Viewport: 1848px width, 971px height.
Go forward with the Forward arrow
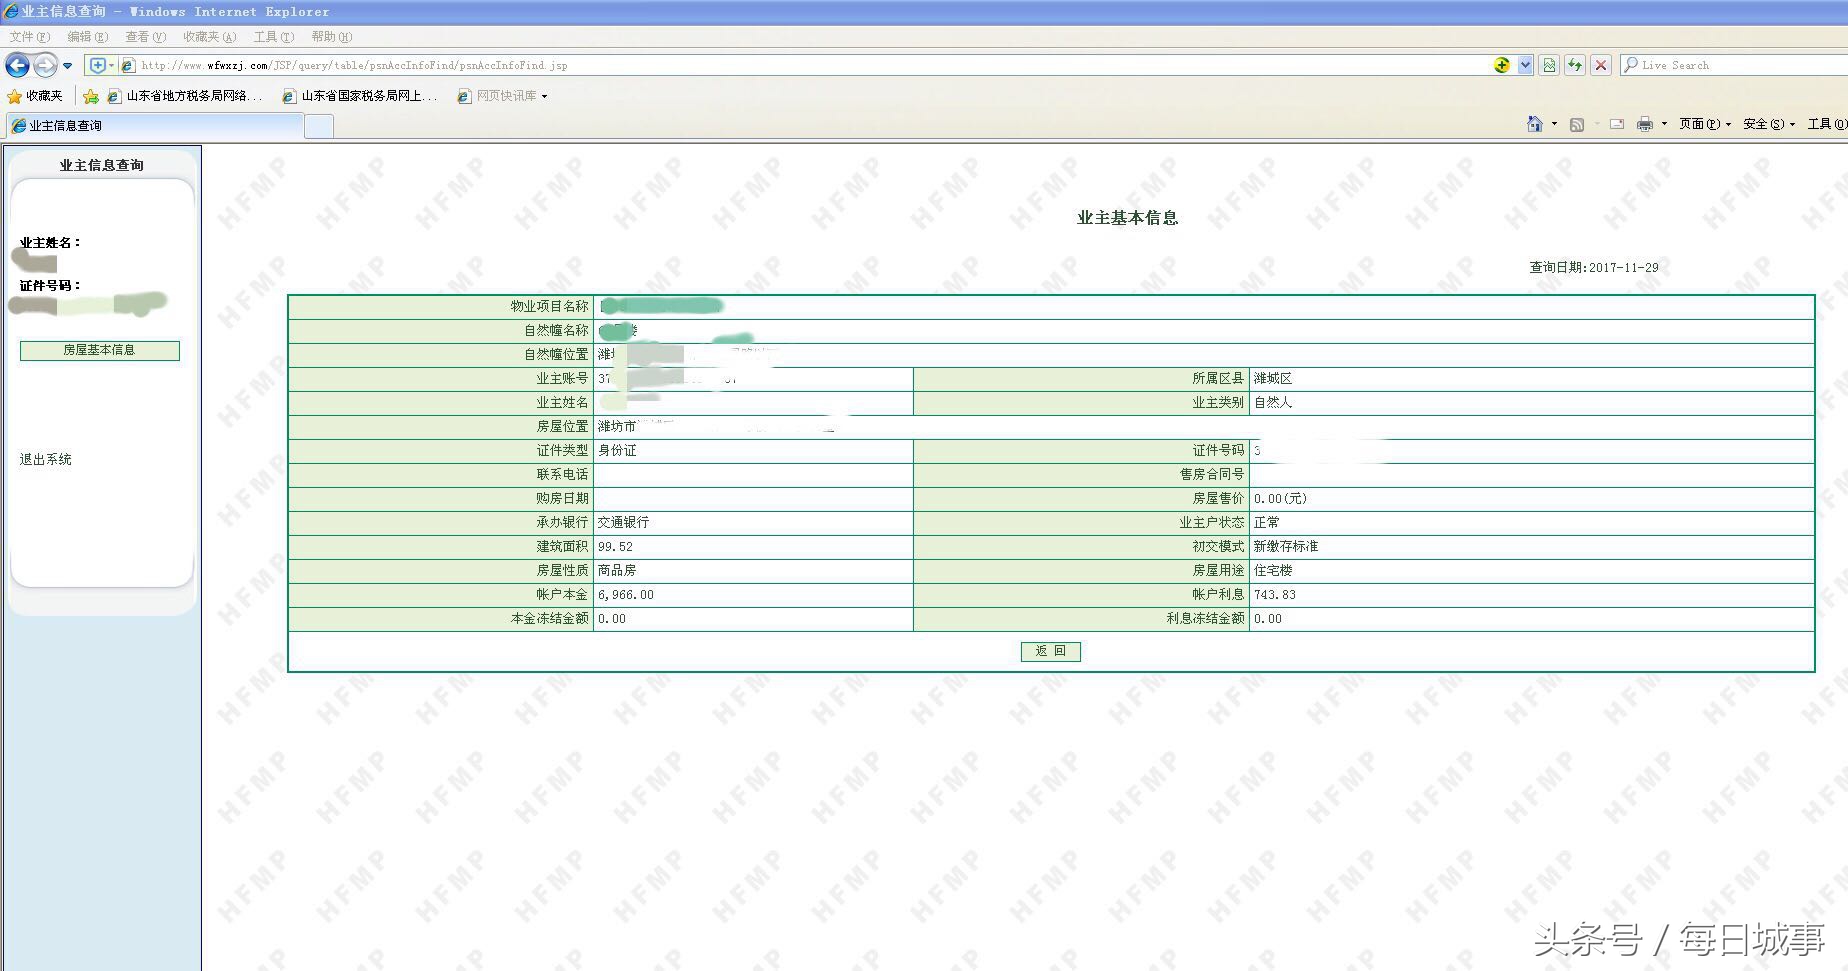pyautogui.click(x=46, y=65)
